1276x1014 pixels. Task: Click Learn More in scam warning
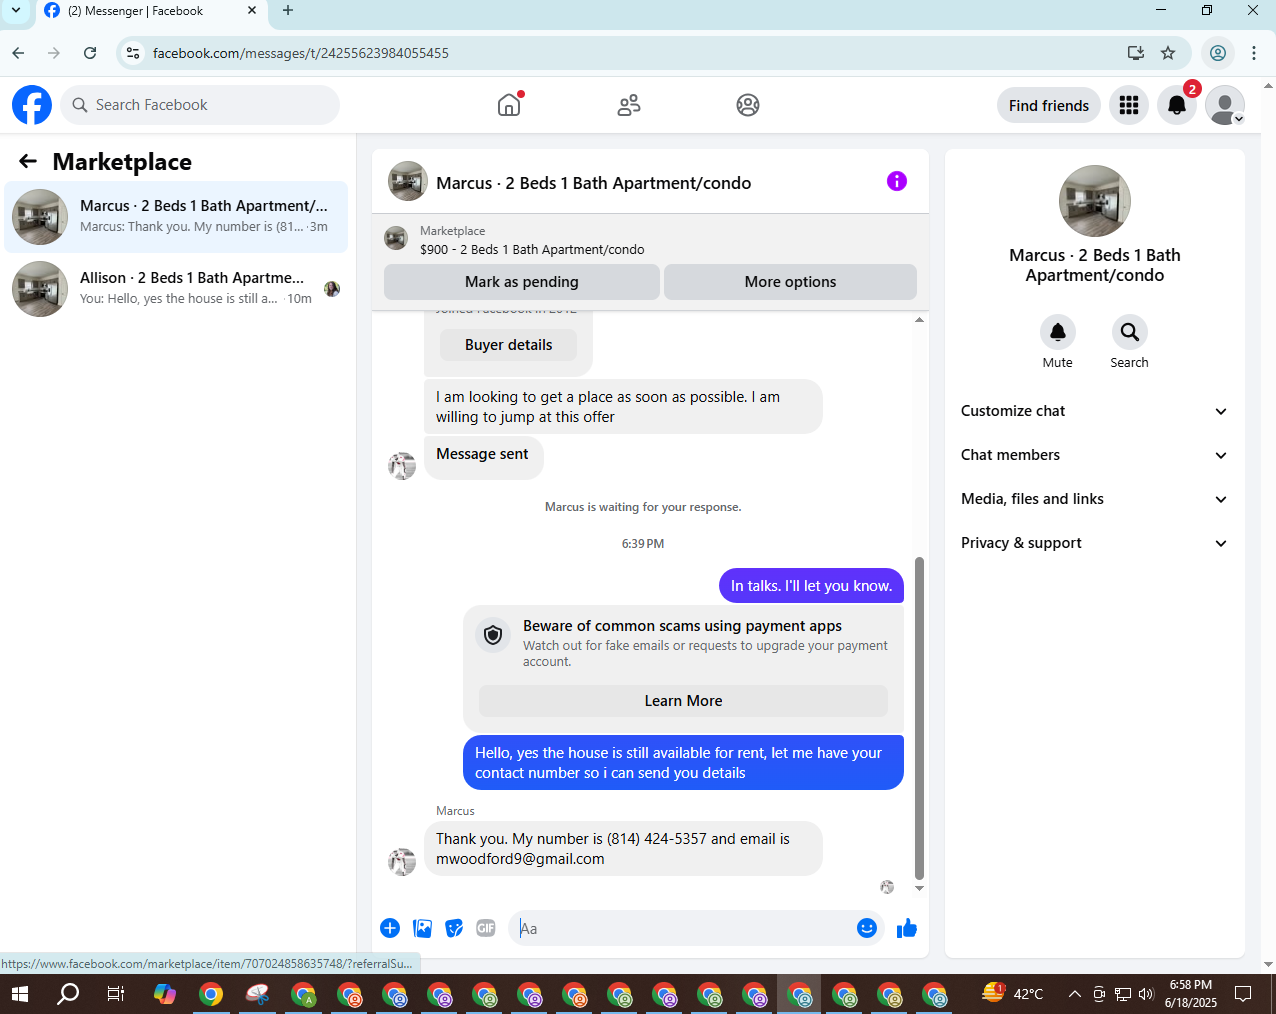tap(683, 701)
